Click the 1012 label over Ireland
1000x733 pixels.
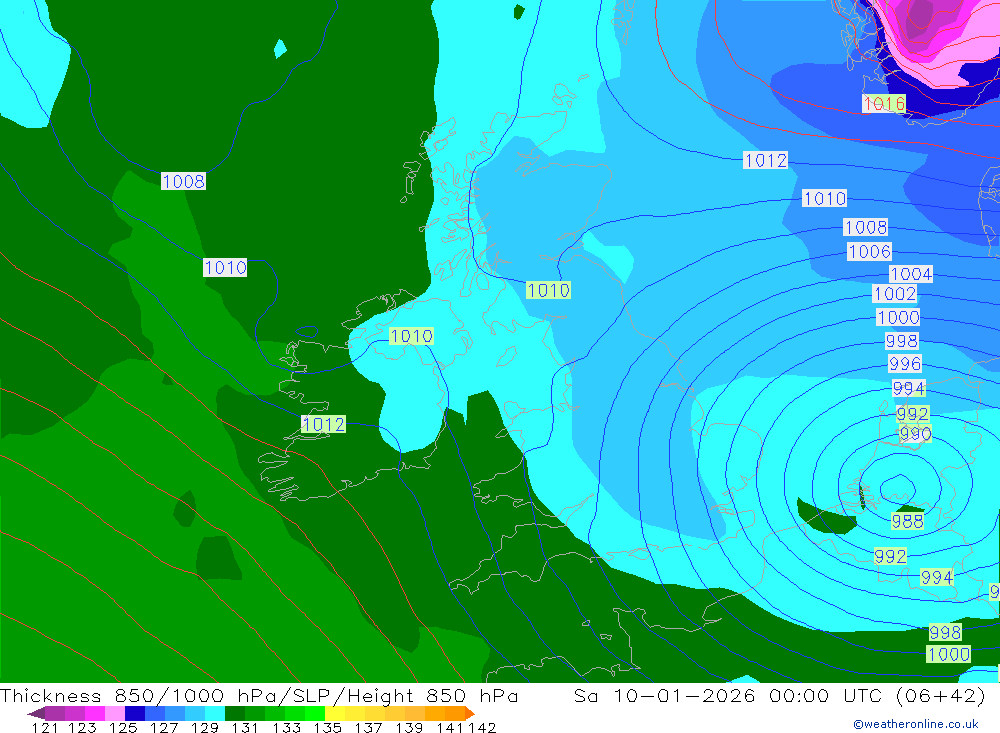[x=323, y=424]
